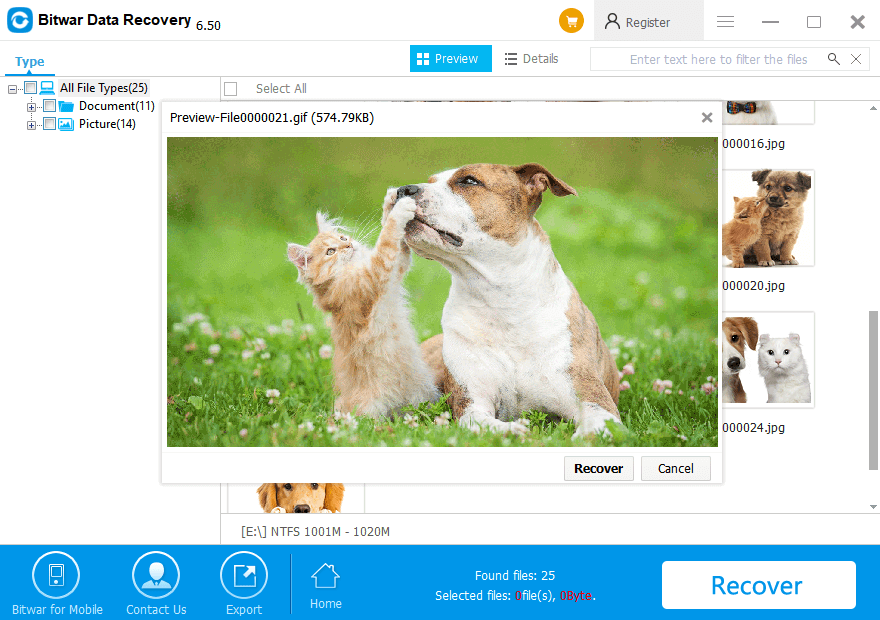Screen dimensions: 880x620
Task: Tick the Select All checkbox
Action: coord(231,89)
